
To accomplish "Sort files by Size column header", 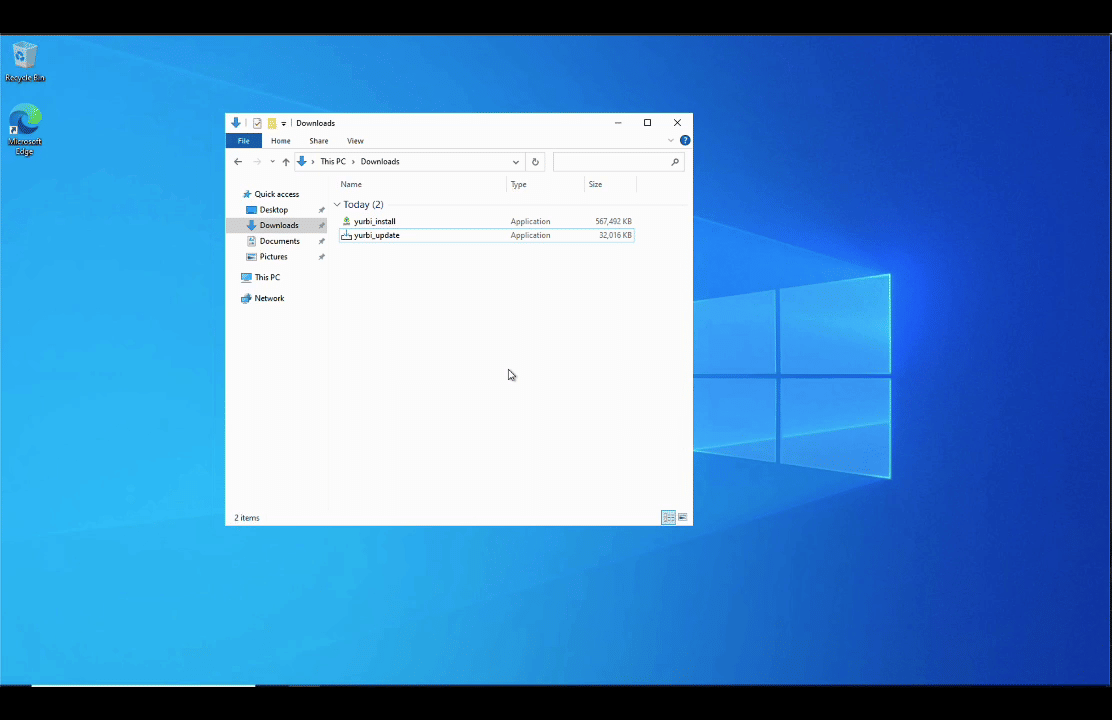I will pyautogui.click(x=596, y=185).
